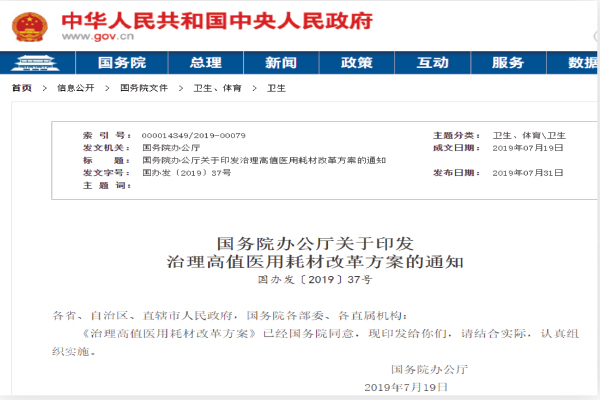Go to the 新闻 section

[281, 63]
